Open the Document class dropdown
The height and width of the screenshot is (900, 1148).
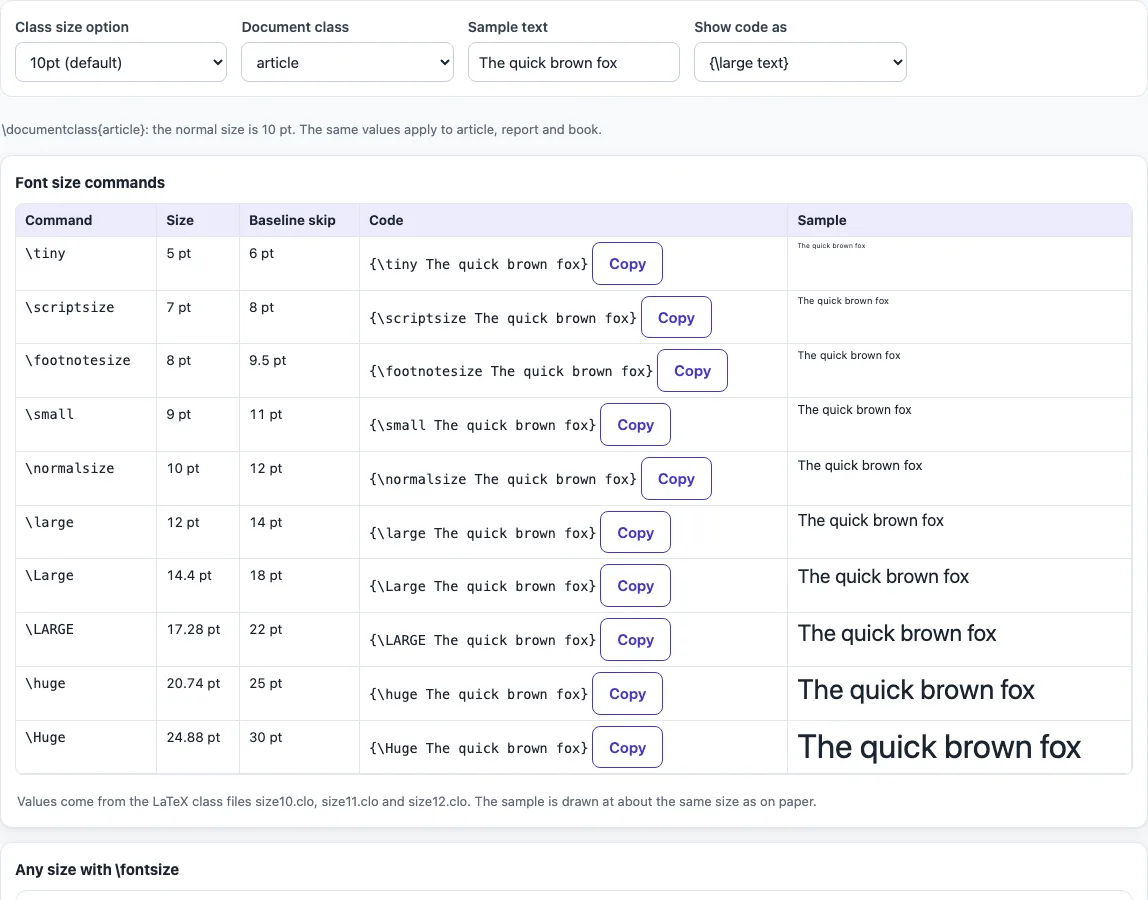(347, 62)
